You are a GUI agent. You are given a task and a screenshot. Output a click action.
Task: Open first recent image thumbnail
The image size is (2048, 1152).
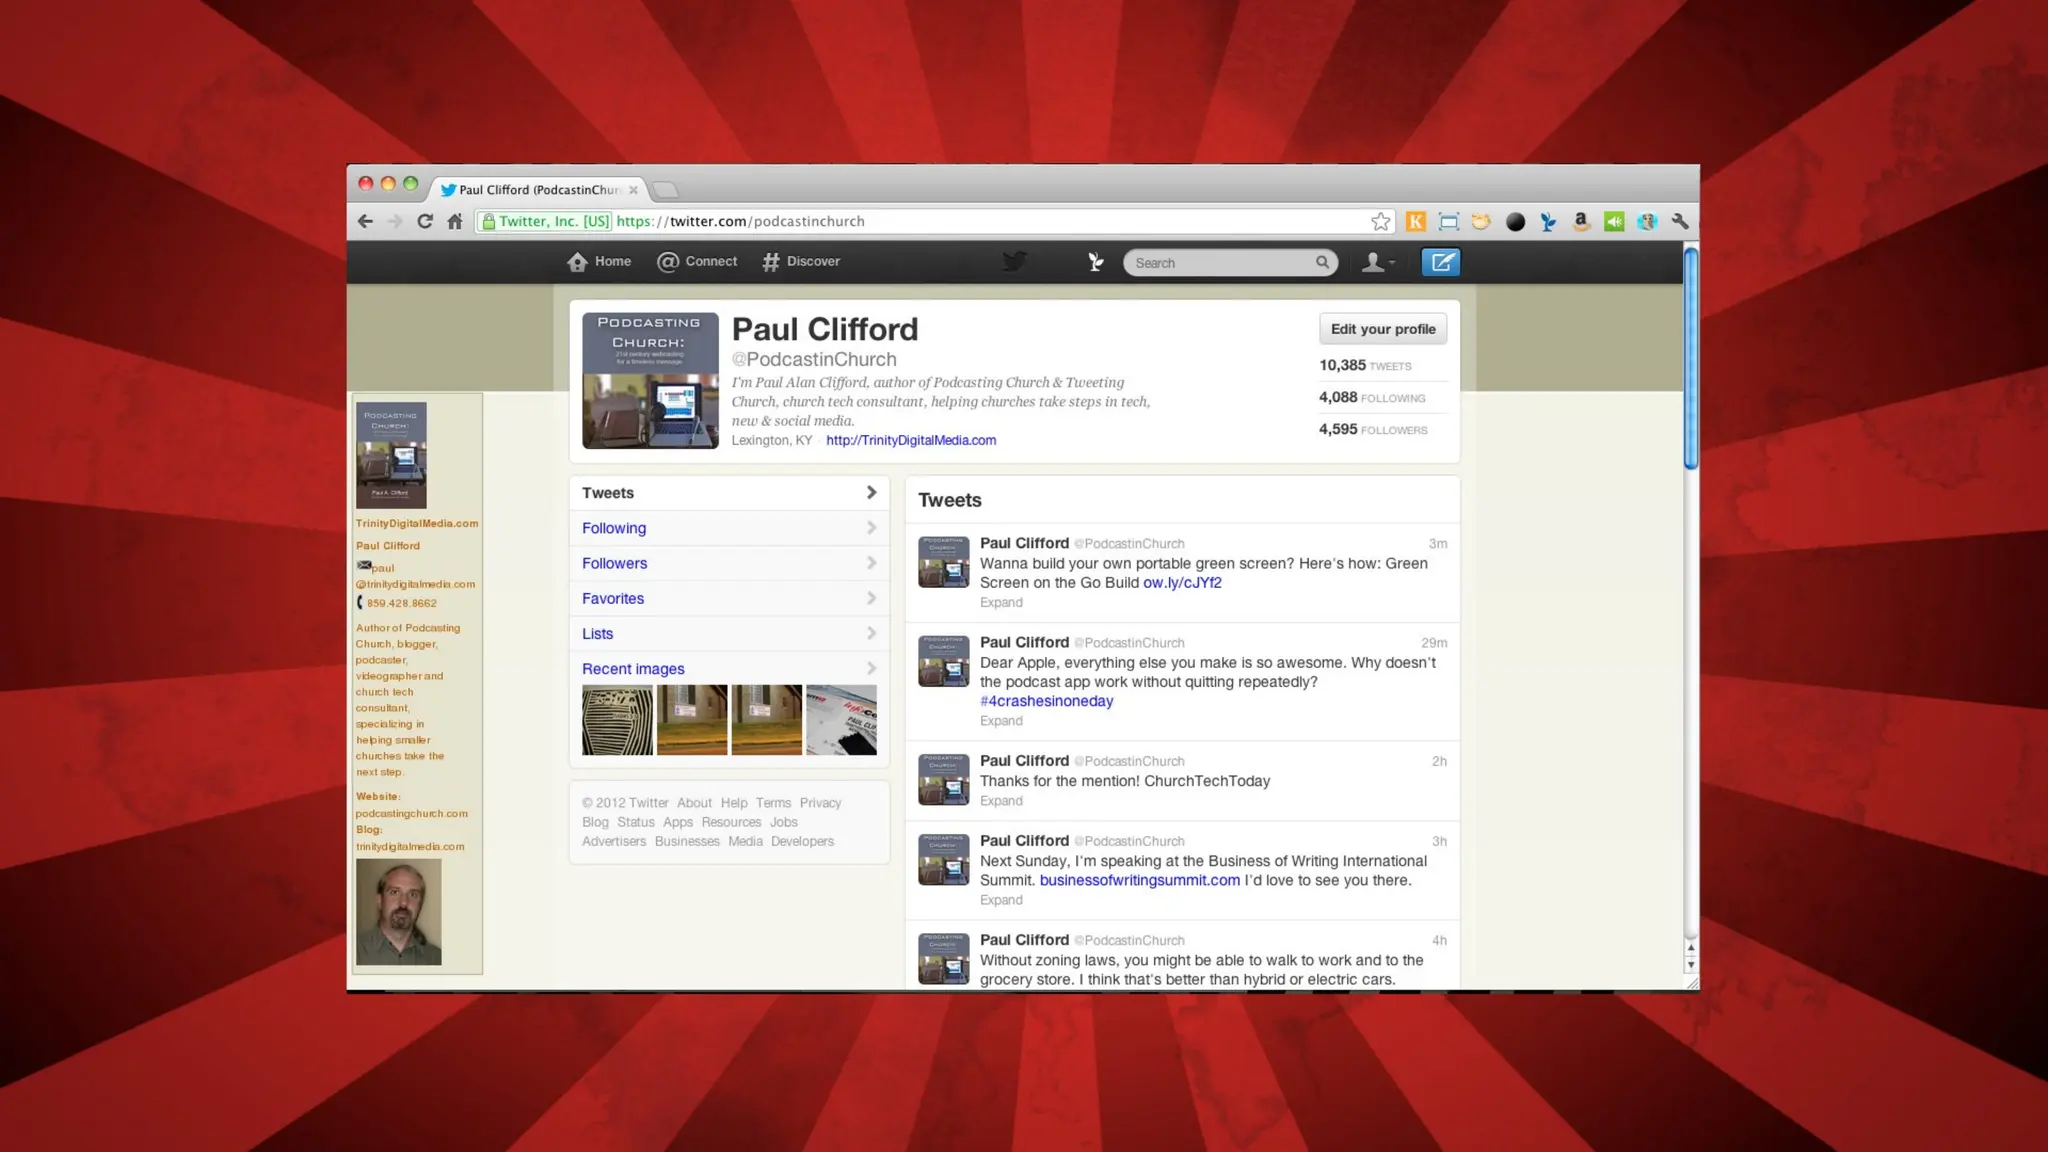pyautogui.click(x=617, y=720)
